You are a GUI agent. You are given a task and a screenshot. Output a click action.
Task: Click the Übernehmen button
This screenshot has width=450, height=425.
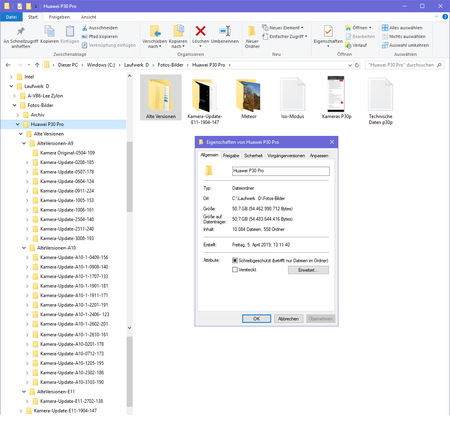coord(320,319)
